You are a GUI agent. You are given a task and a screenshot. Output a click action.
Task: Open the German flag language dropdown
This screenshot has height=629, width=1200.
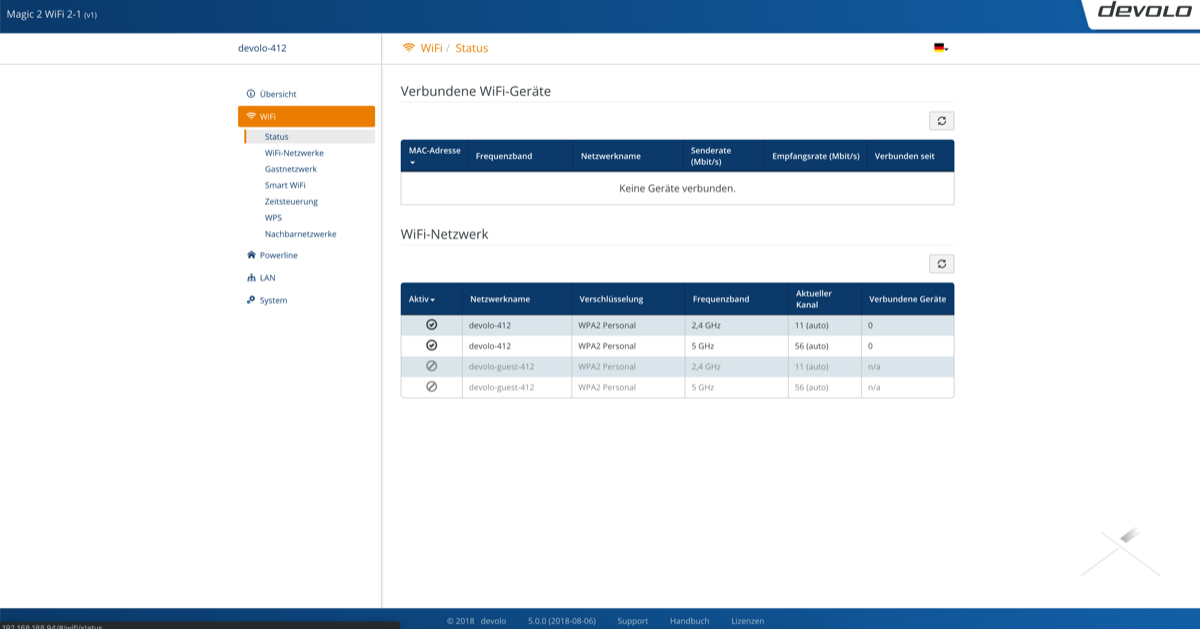[940, 48]
